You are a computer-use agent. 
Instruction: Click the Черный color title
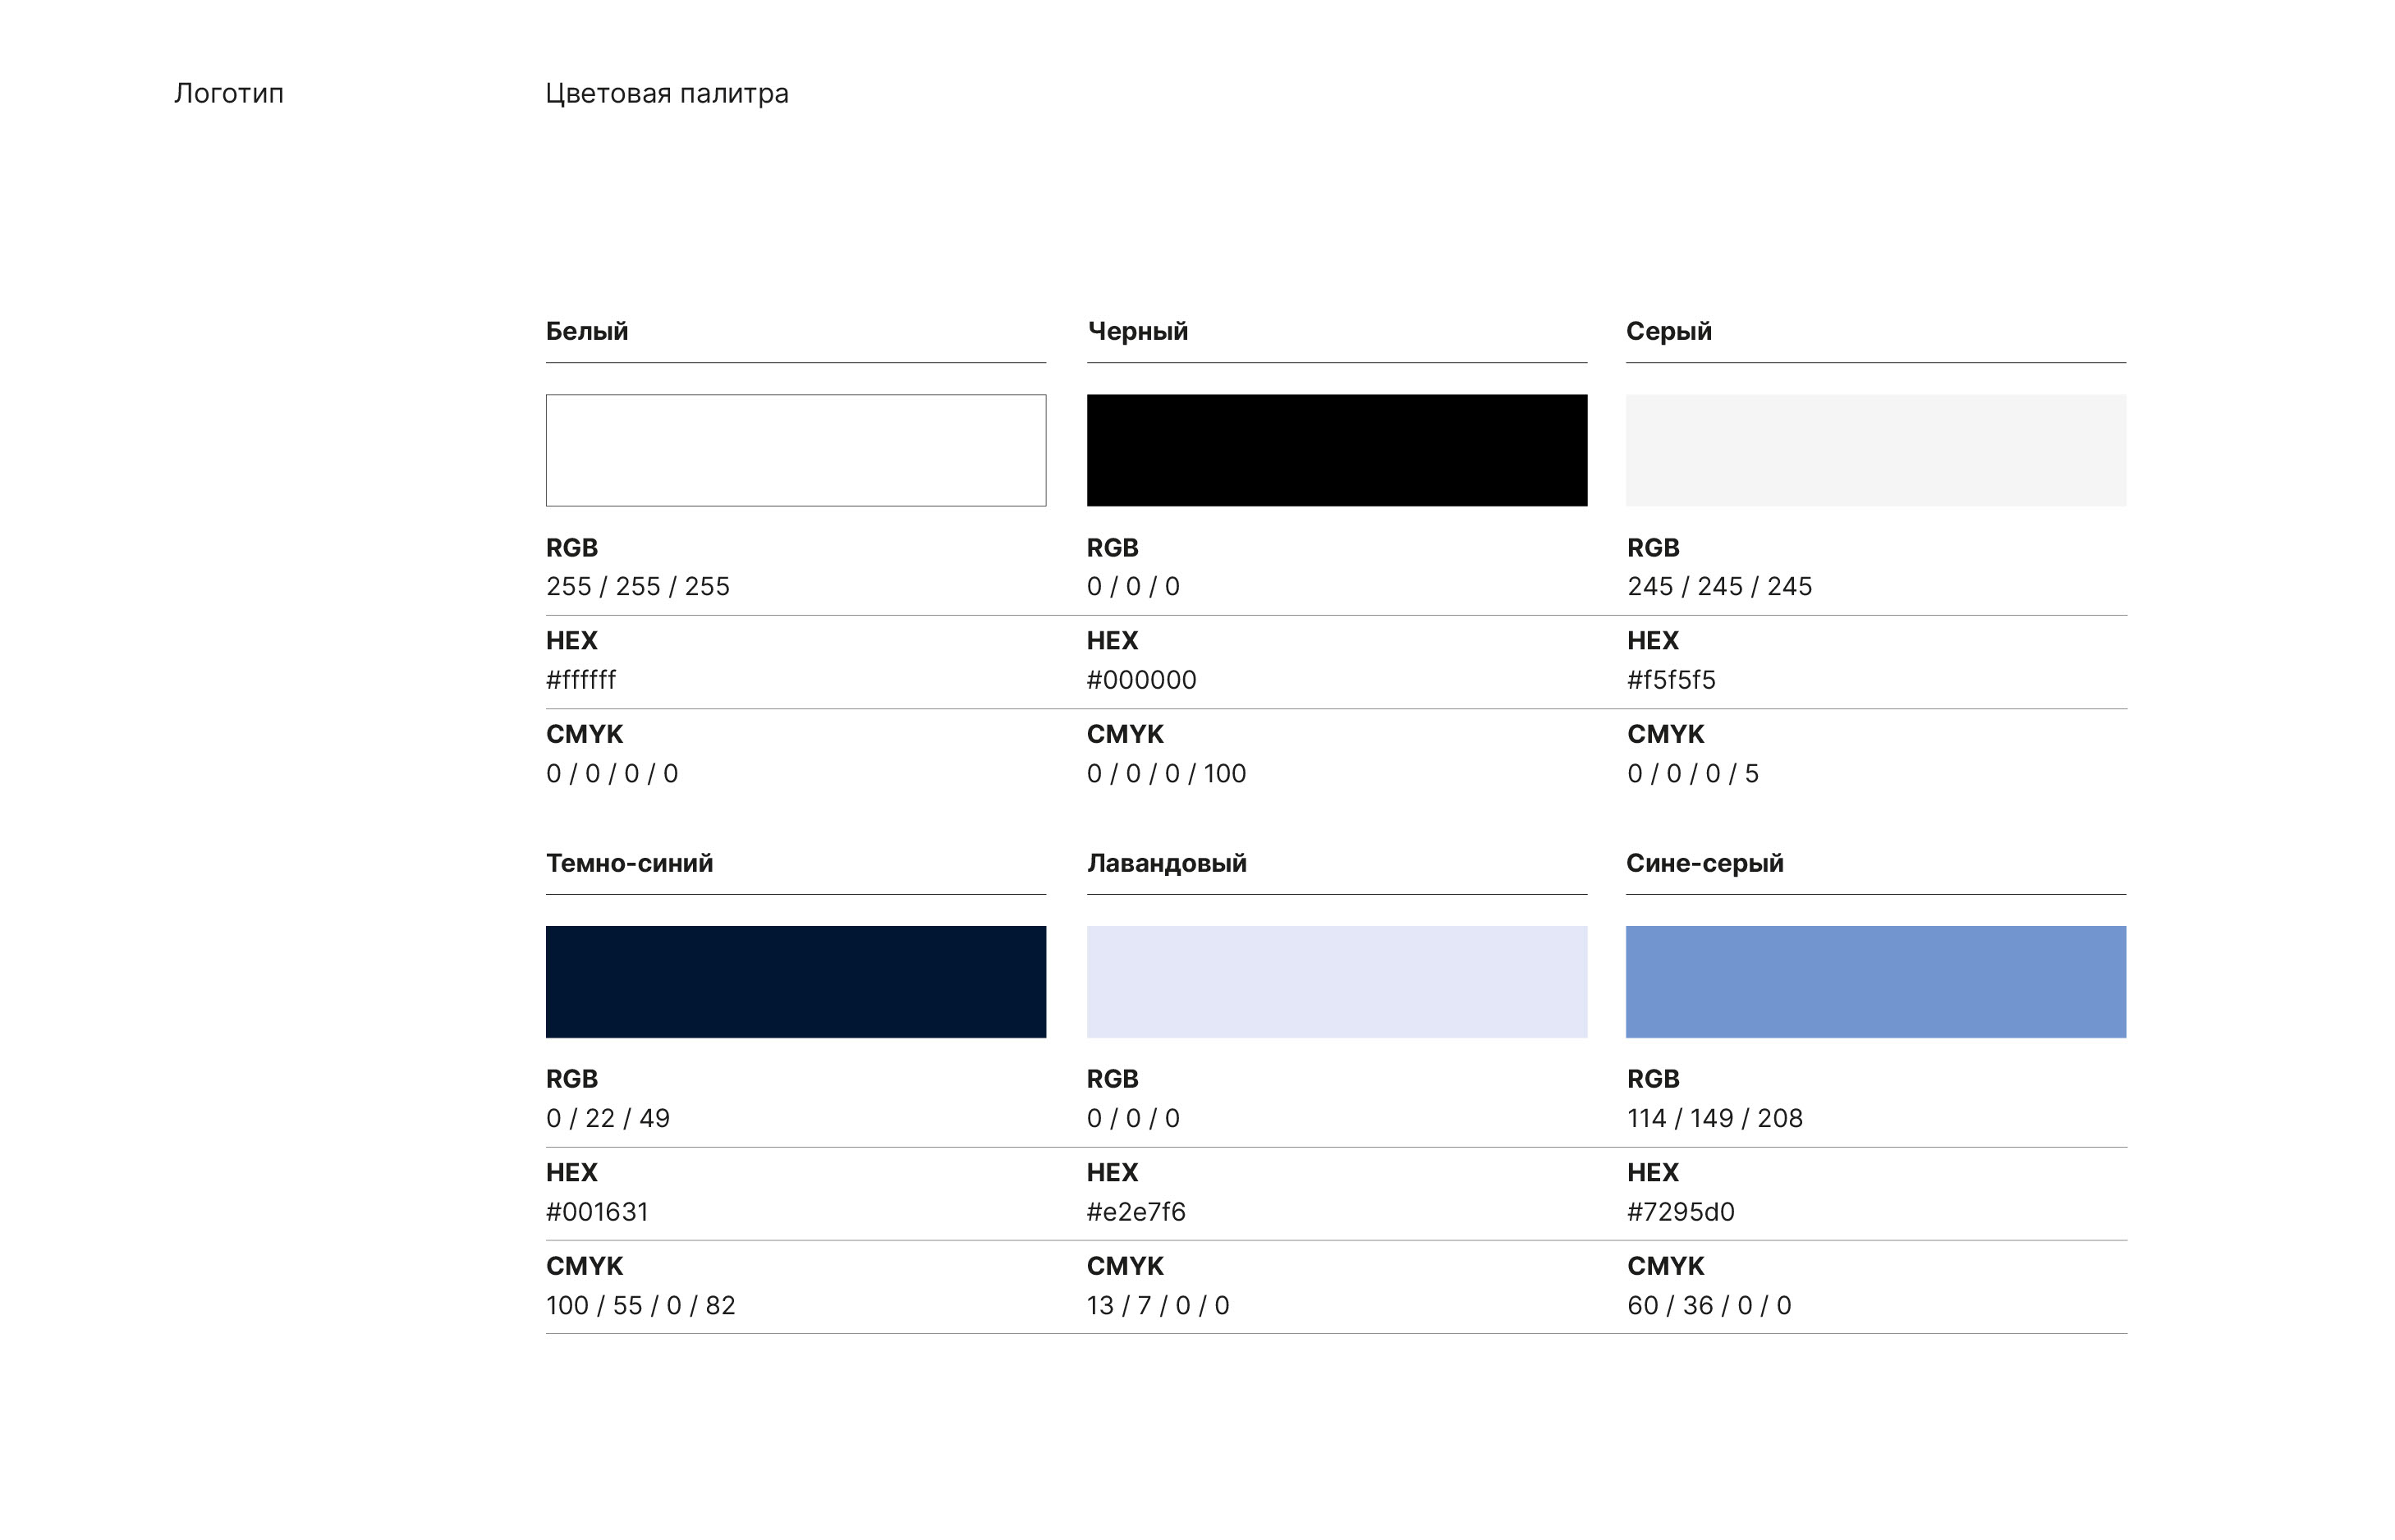pos(1137,331)
